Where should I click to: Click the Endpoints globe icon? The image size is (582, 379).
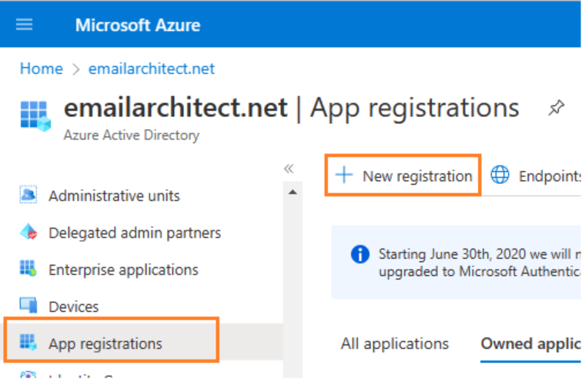point(500,175)
